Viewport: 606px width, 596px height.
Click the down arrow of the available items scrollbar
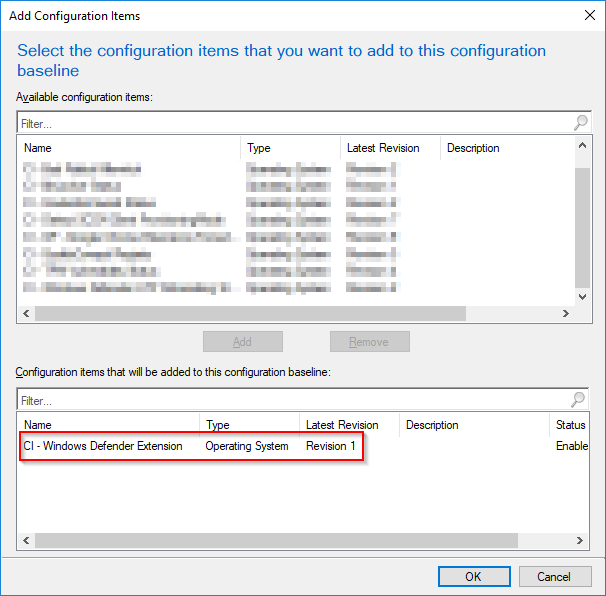[x=582, y=297]
